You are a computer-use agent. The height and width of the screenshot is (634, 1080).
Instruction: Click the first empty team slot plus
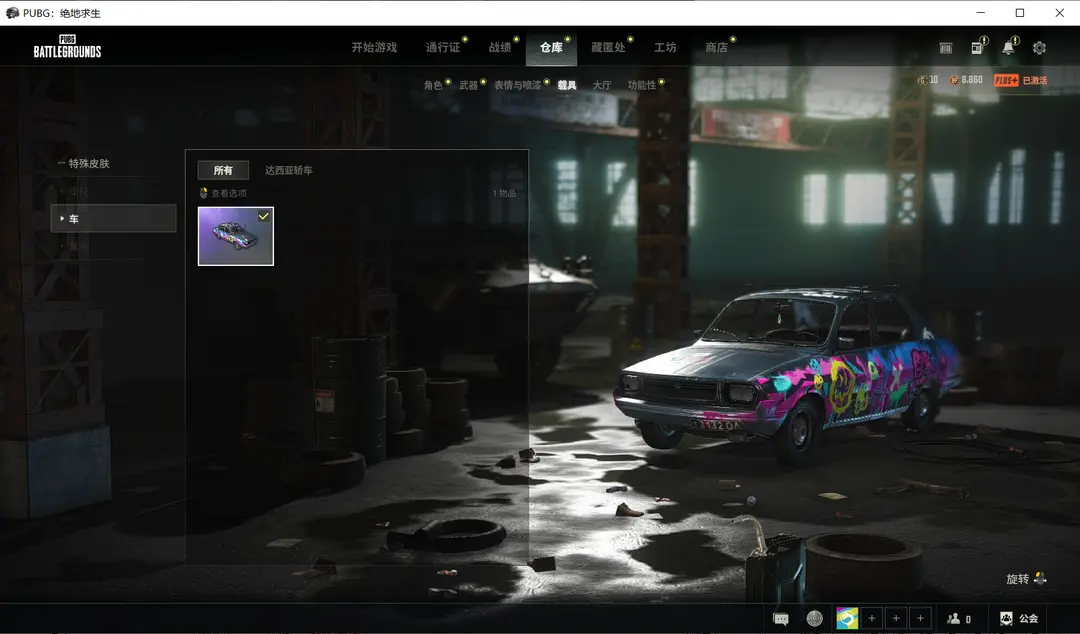tap(872, 619)
